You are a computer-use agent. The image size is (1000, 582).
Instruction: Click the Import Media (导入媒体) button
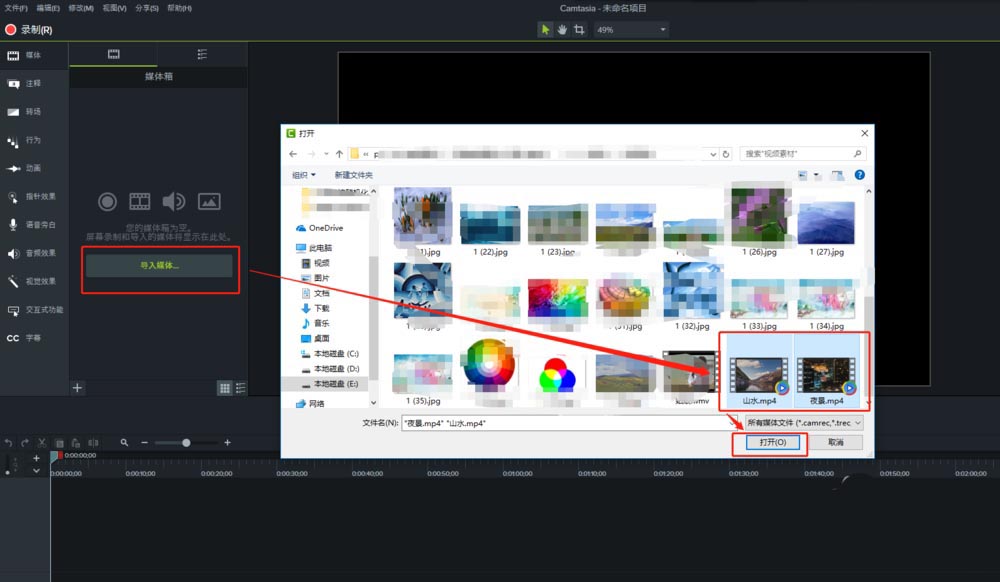[159, 266]
